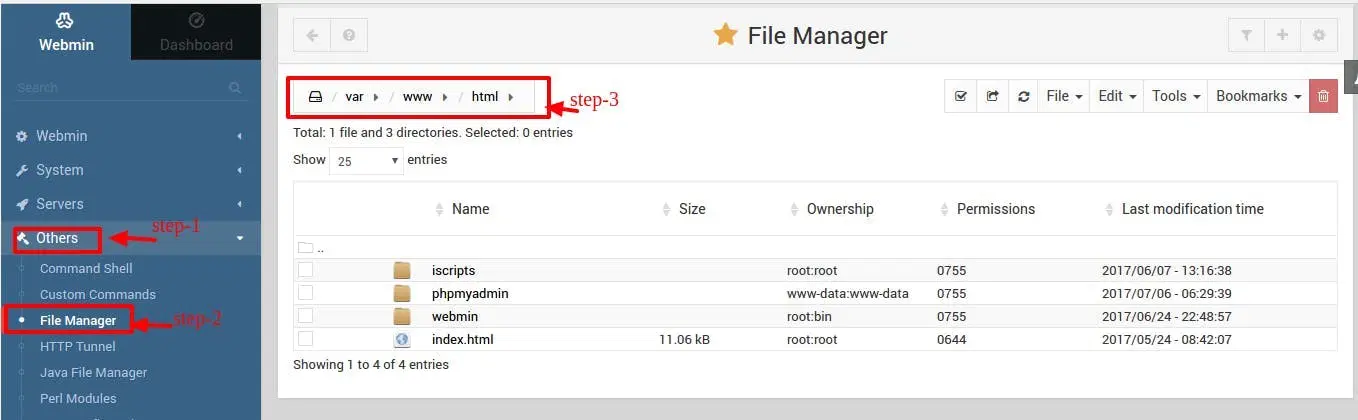Click the '11.06 kB' size cell
Screen dimensions: 1358x420
pyautogui.click(x=685, y=339)
